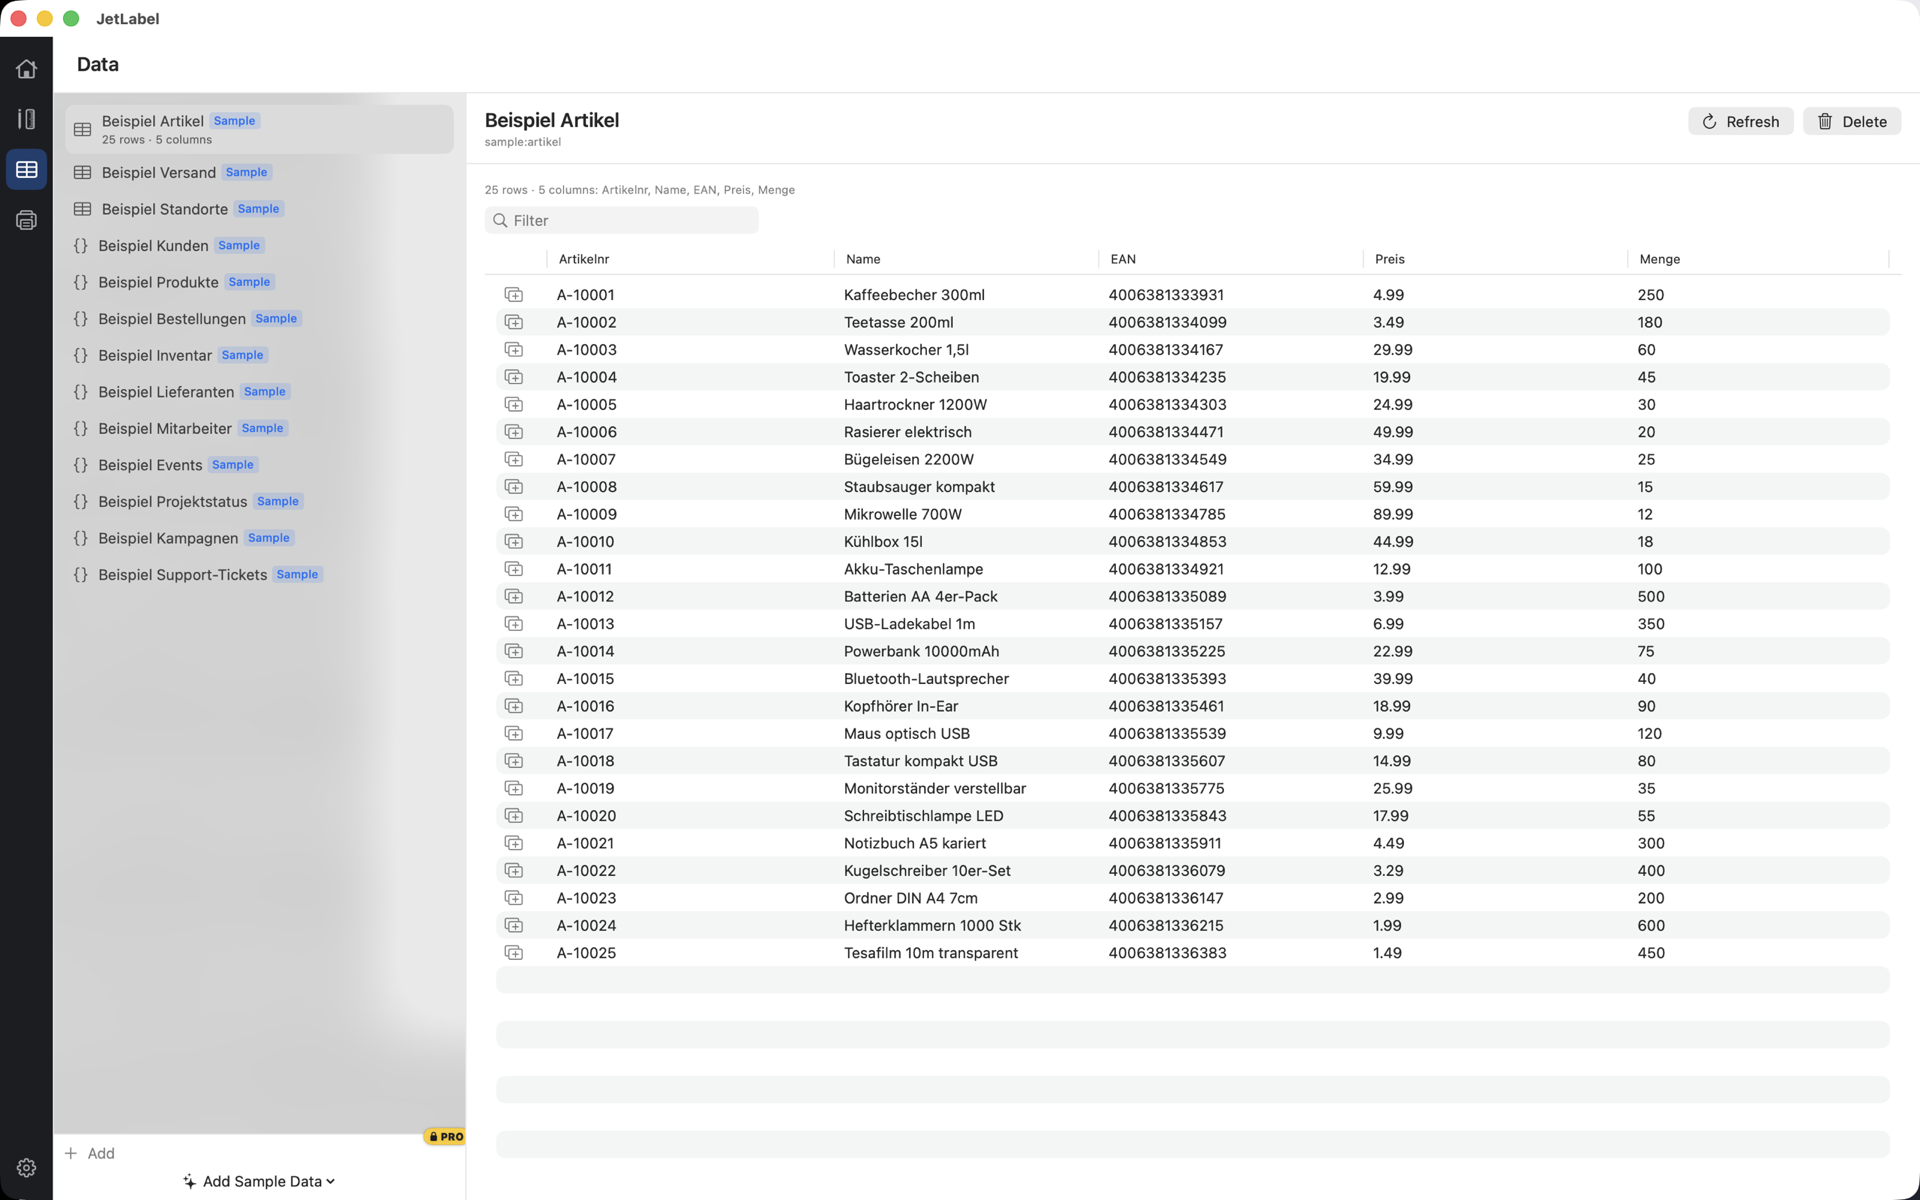Click the cell 'Kugelschreiber 10er-Set'
The height and width of the screenshot is (1200, 1920).
pyautogui.click(x=927, y=871)
